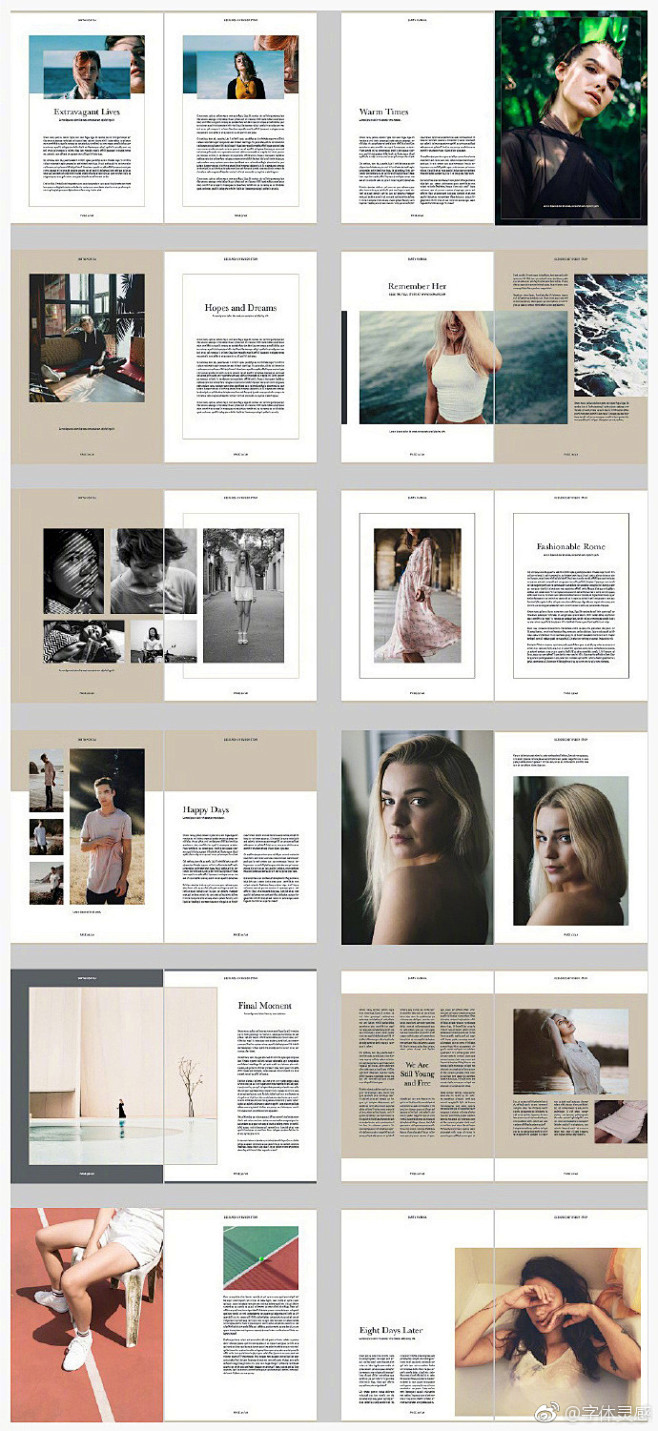The height and width of the screenshot is (1431, 658).
Task: Select the Extravagant Lives heading
Action: [86, 112]
